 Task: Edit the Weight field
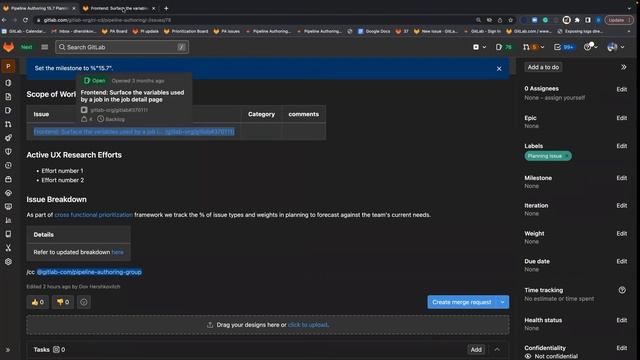coord(622,233)
